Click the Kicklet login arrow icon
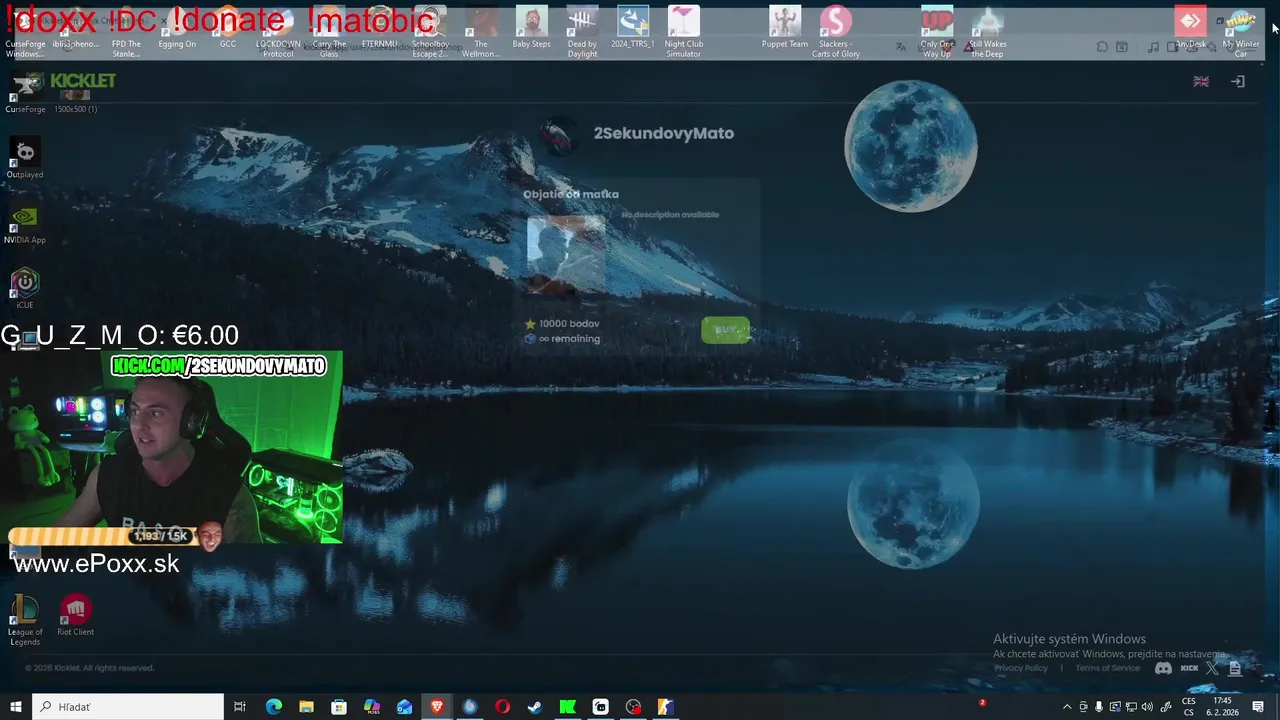 [x=1238, y=82]
